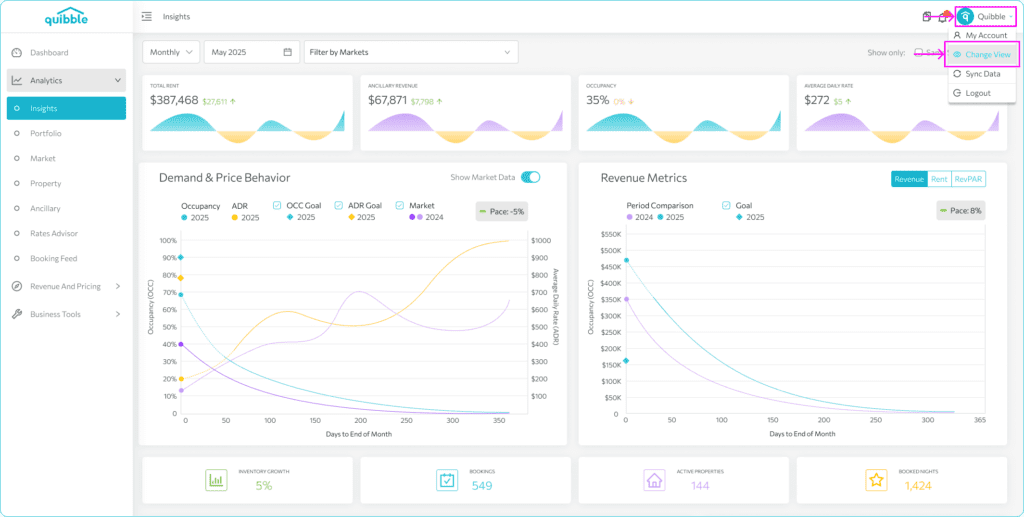
Task: Click the Inventory Growth bar chart icon
Action: pyautogui.click(x=216, y=480)
